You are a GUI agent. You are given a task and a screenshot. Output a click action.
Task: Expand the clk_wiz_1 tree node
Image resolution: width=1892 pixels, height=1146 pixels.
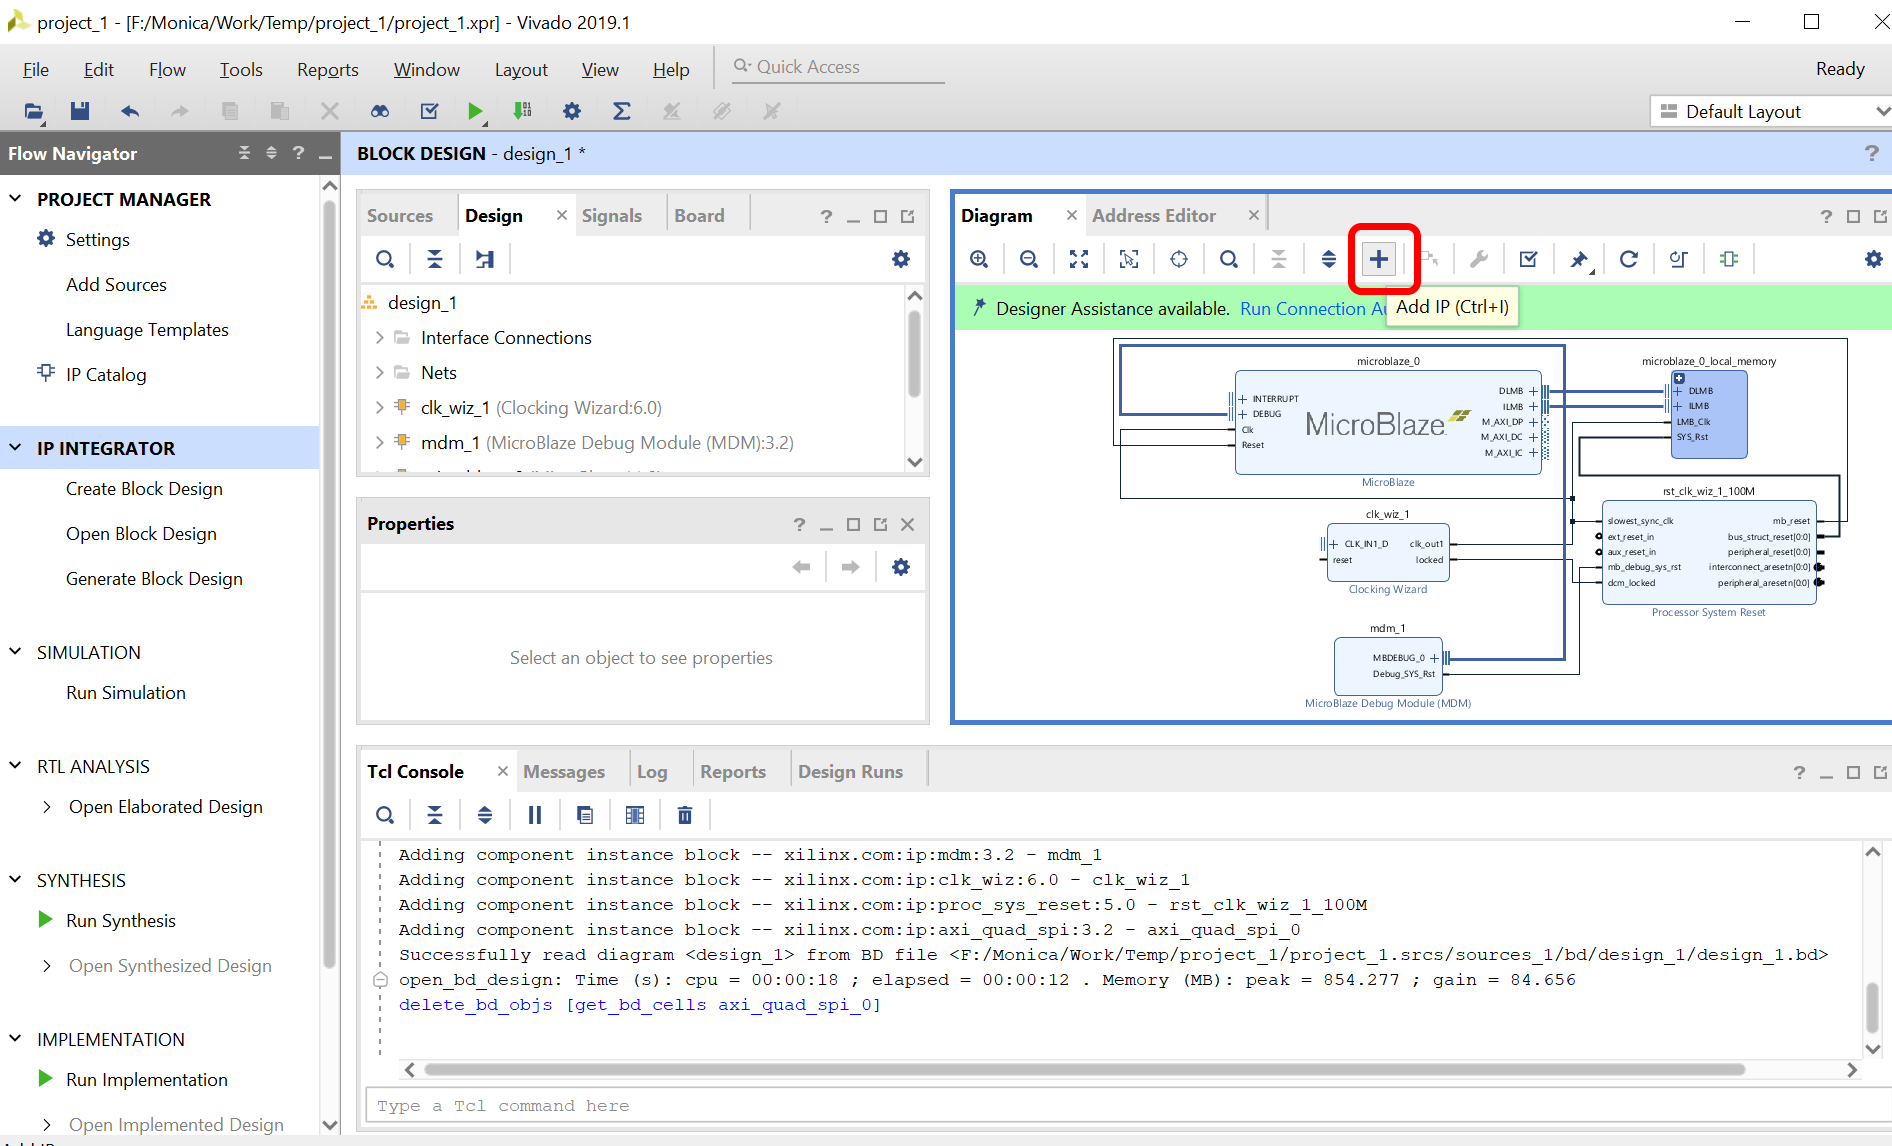(379, 408)
